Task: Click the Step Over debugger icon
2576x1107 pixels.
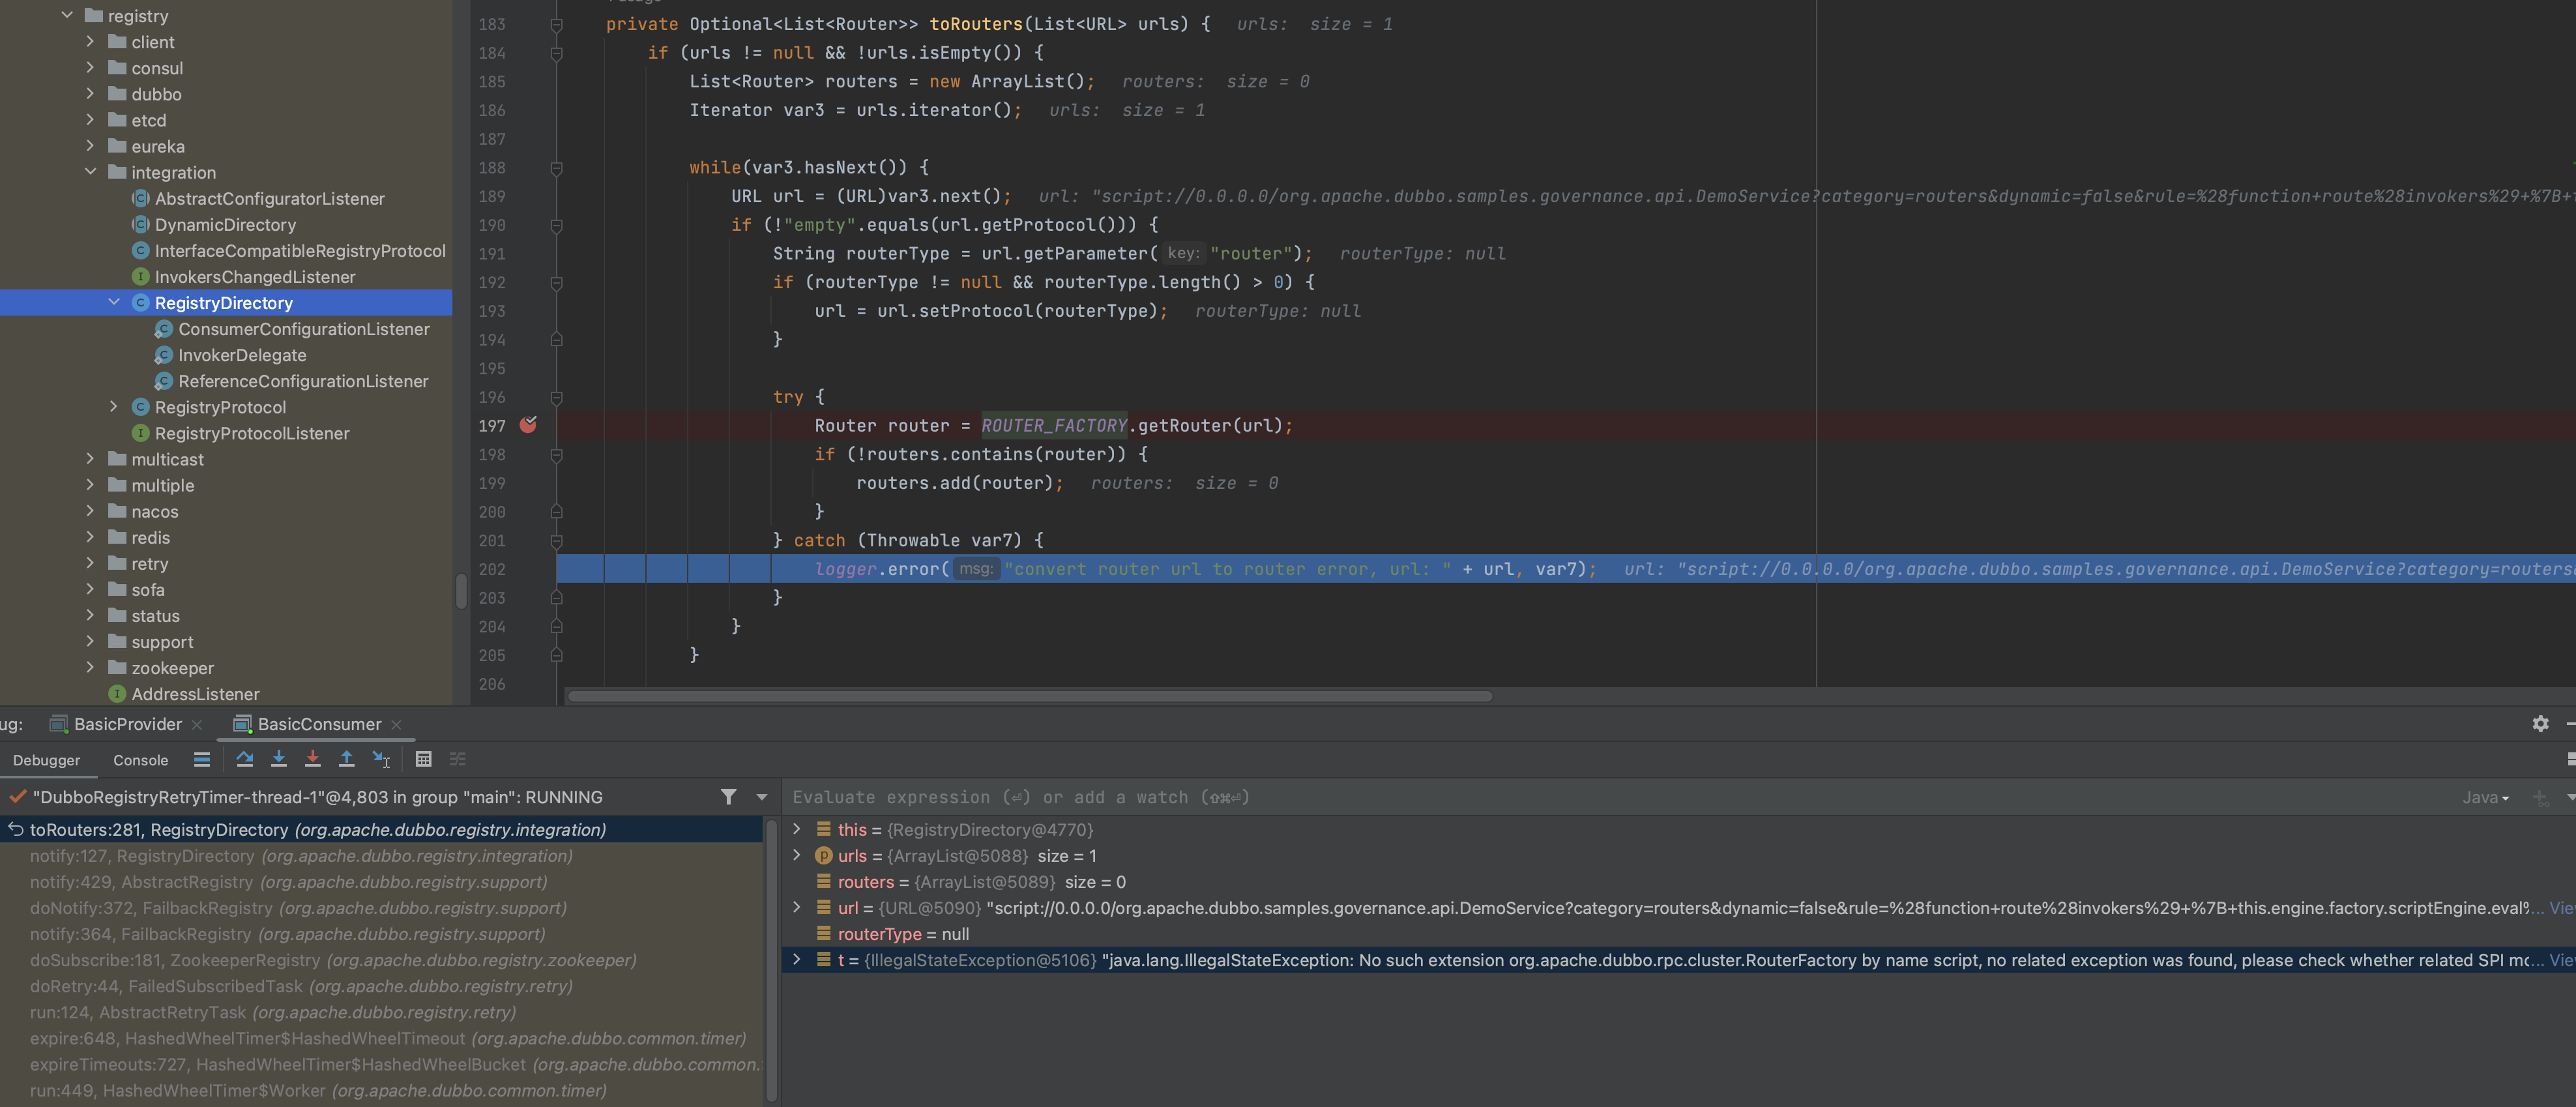Action: [244, 759]
